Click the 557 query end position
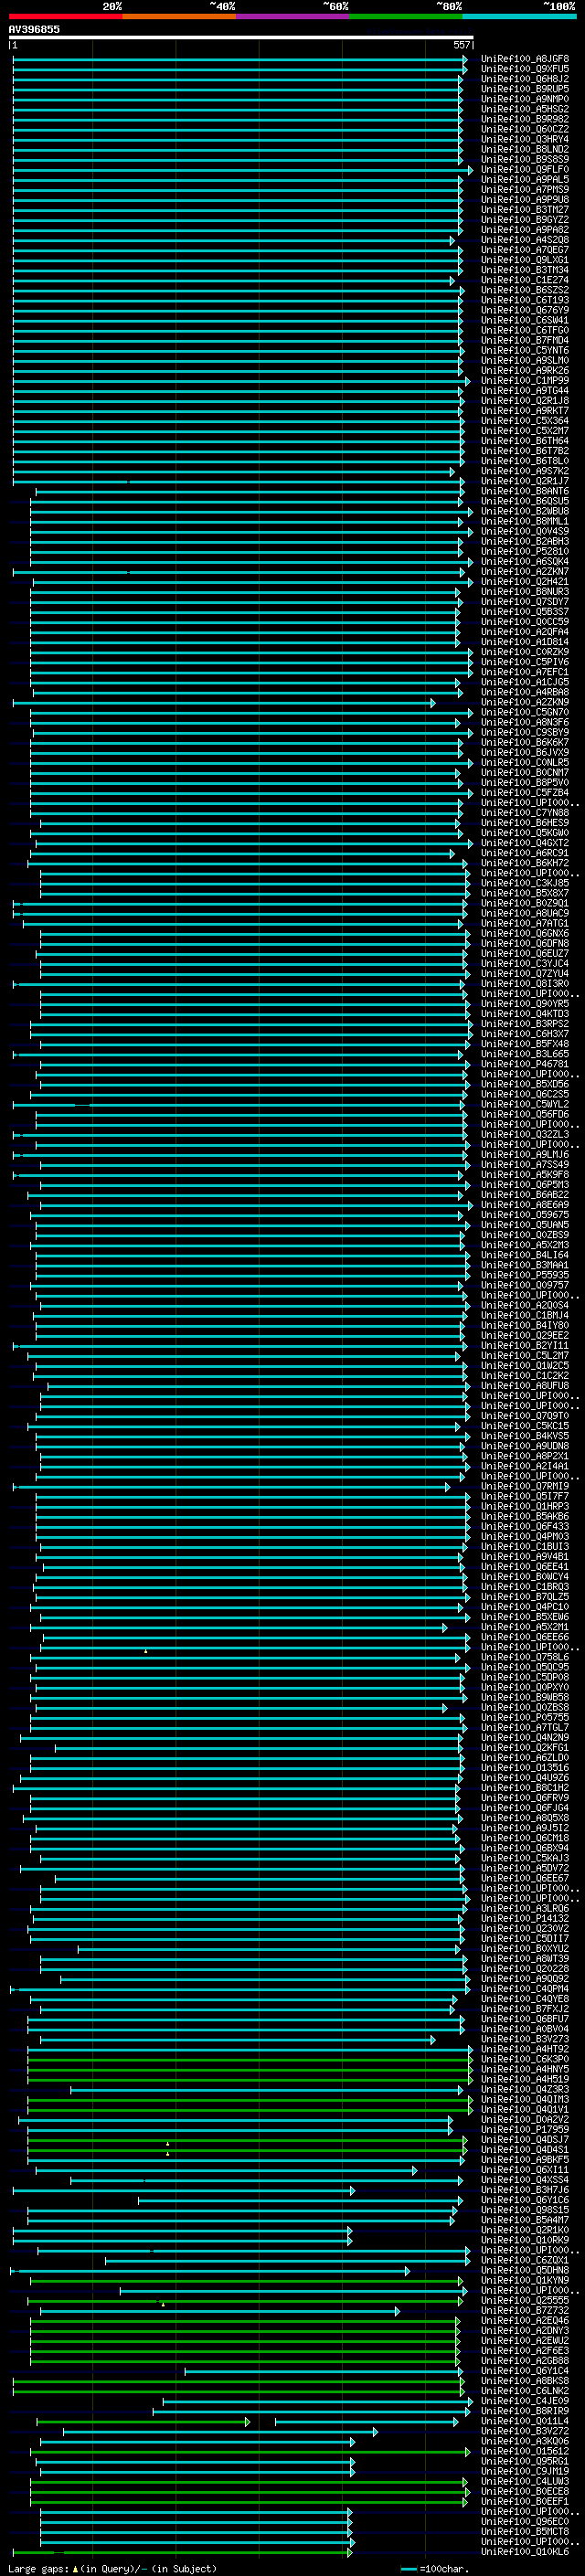Image resolution: width=585 pixels, height=2576 pixels. click(461, 45)
